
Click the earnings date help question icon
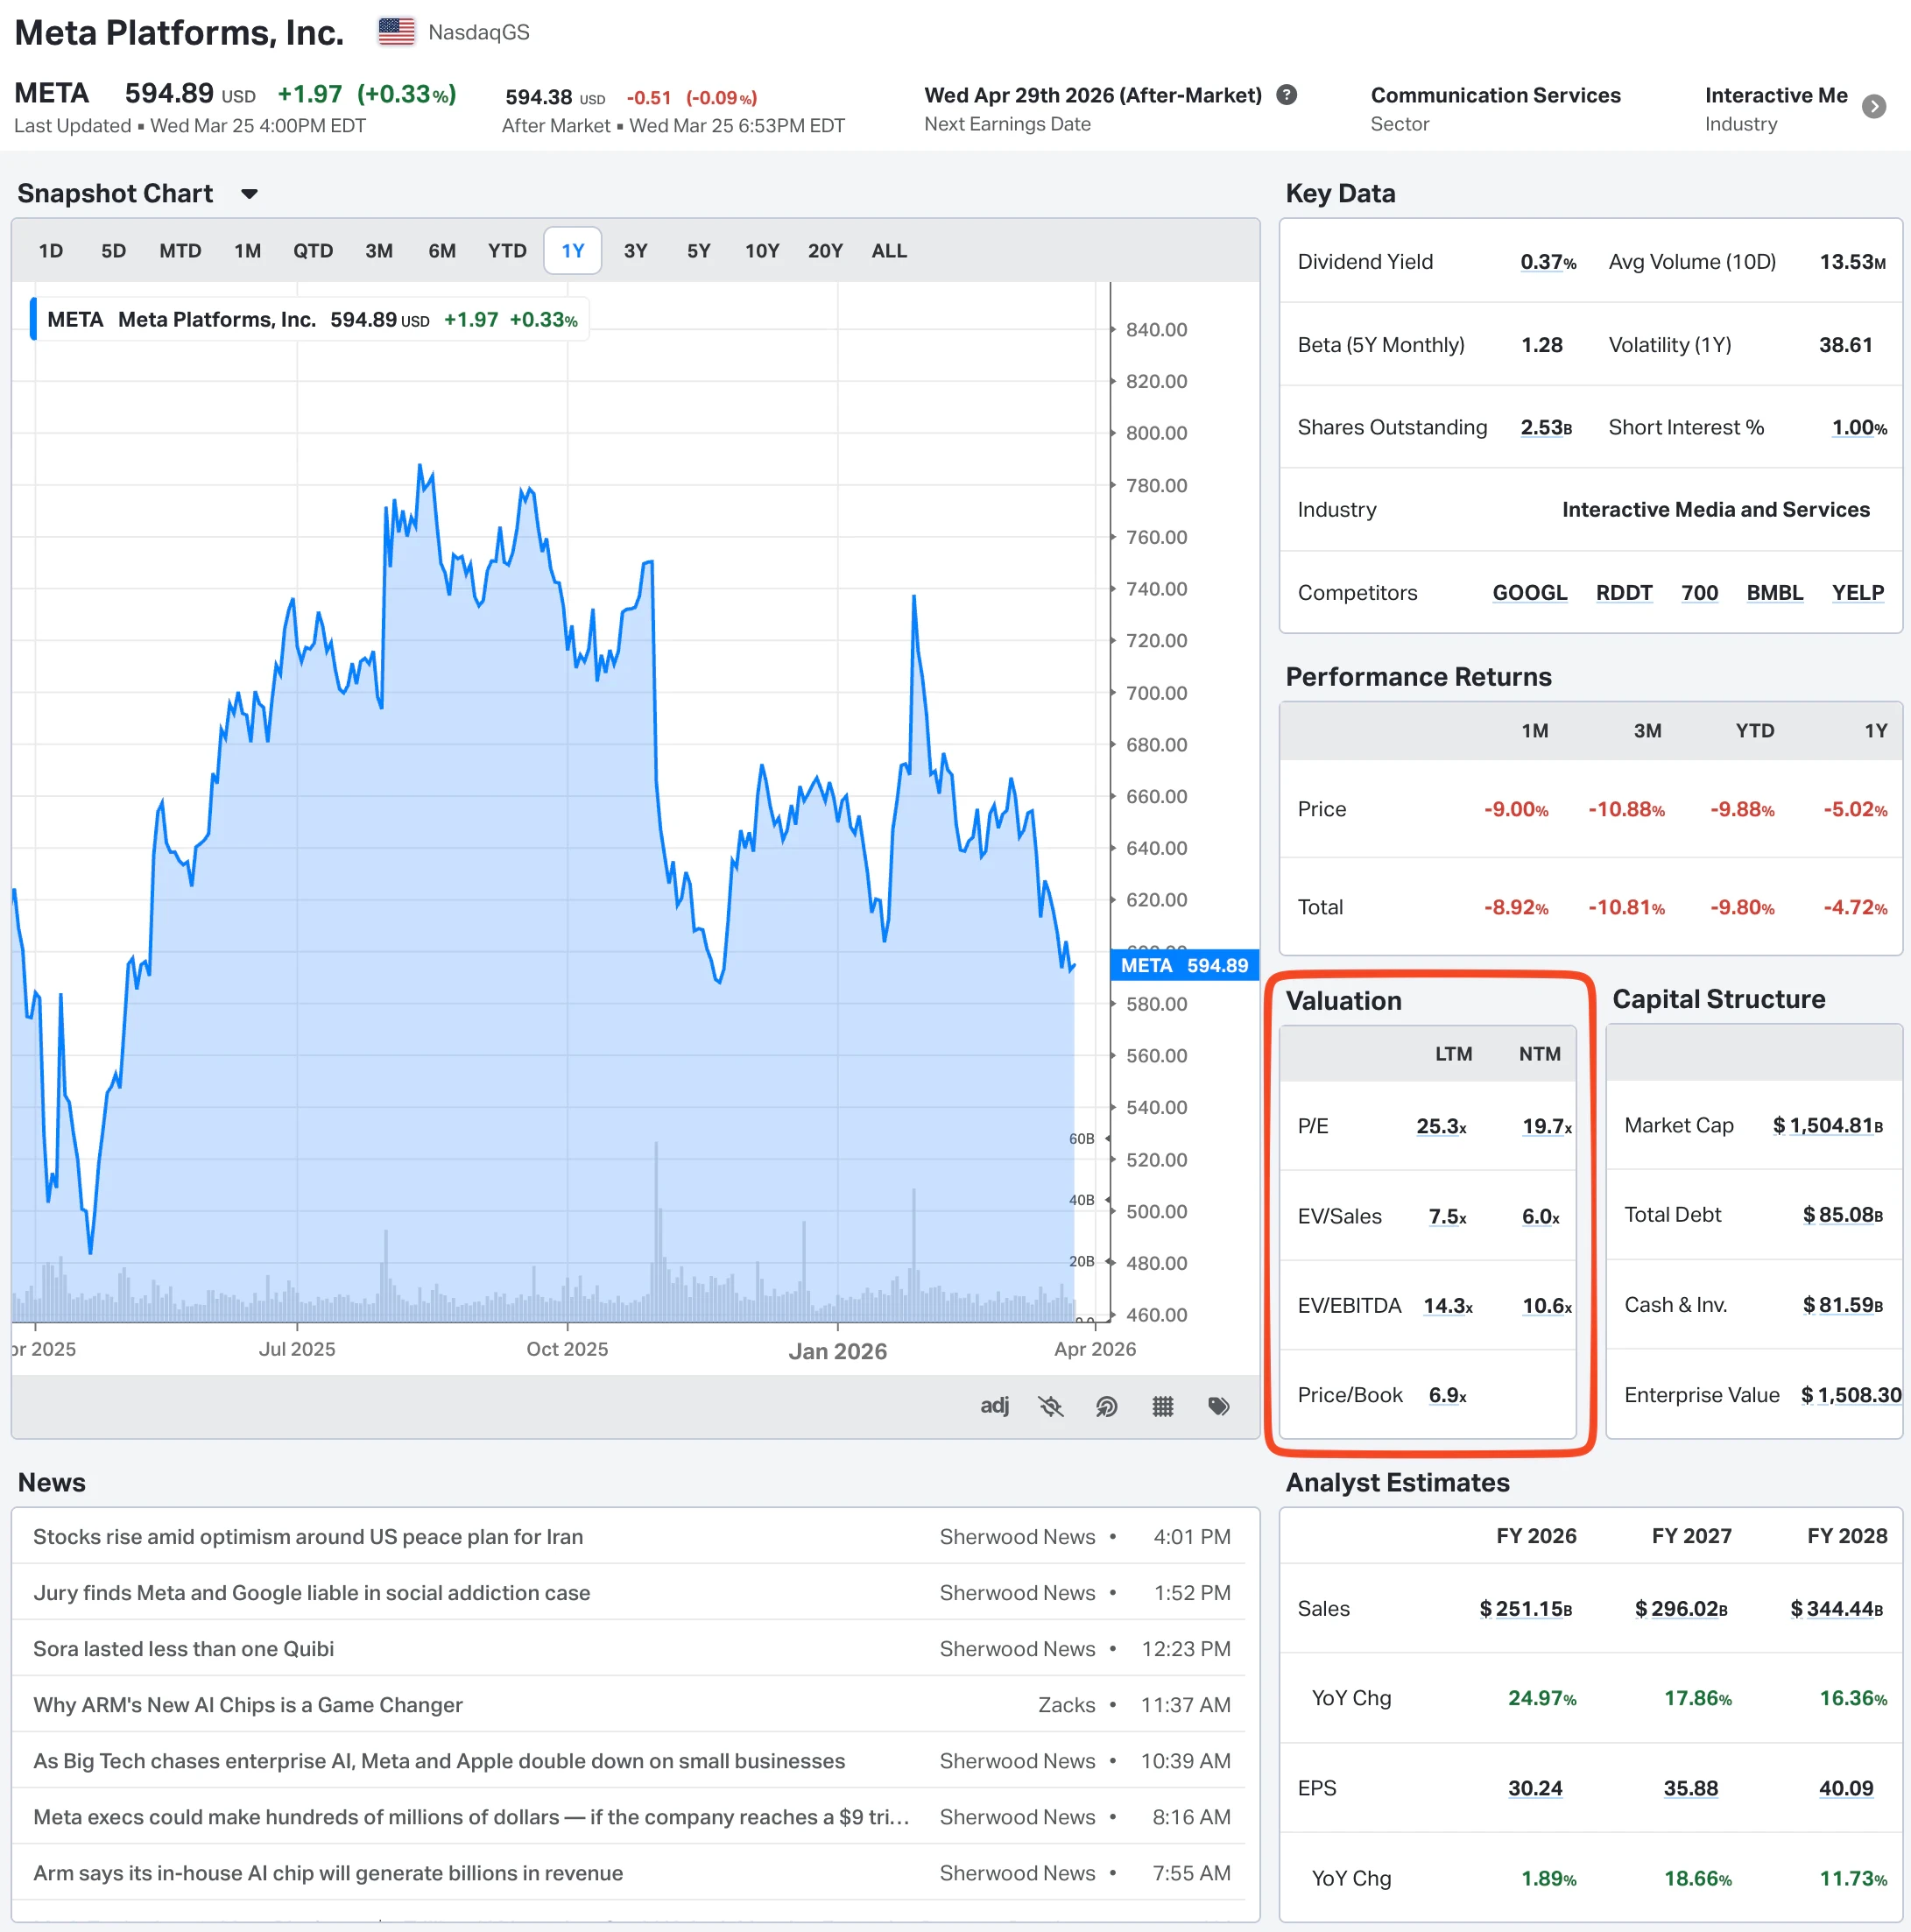[1287, 95]
